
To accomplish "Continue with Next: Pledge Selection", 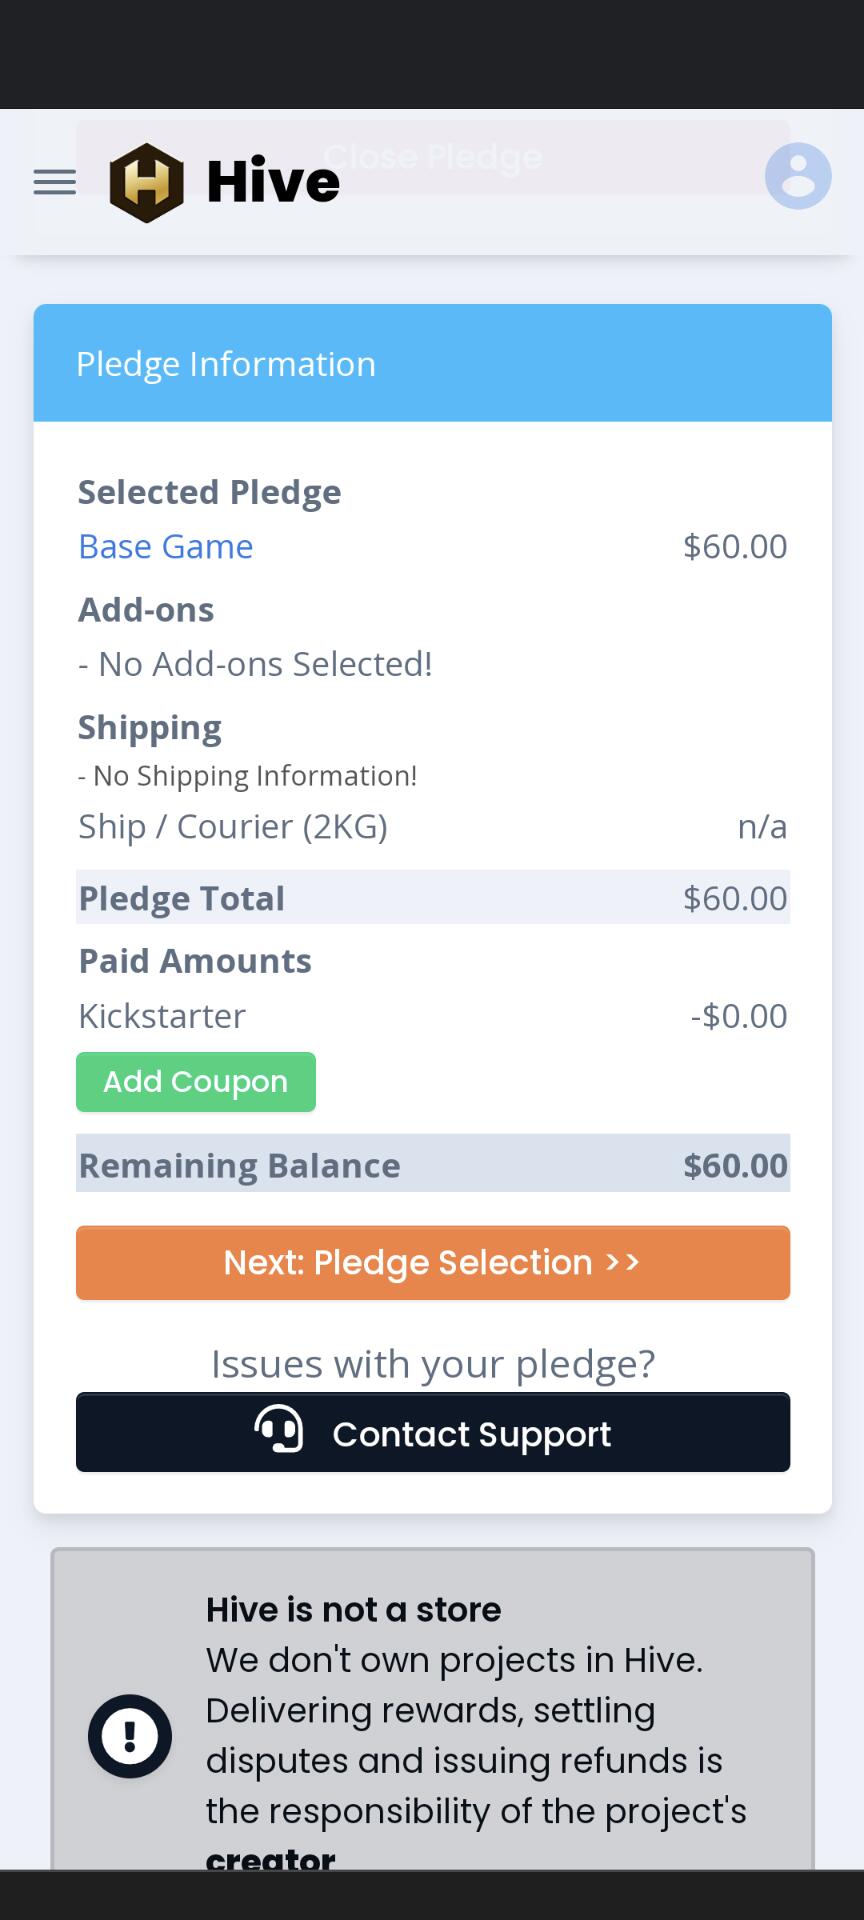I will pyautogui.click(x=433, y=1263).
